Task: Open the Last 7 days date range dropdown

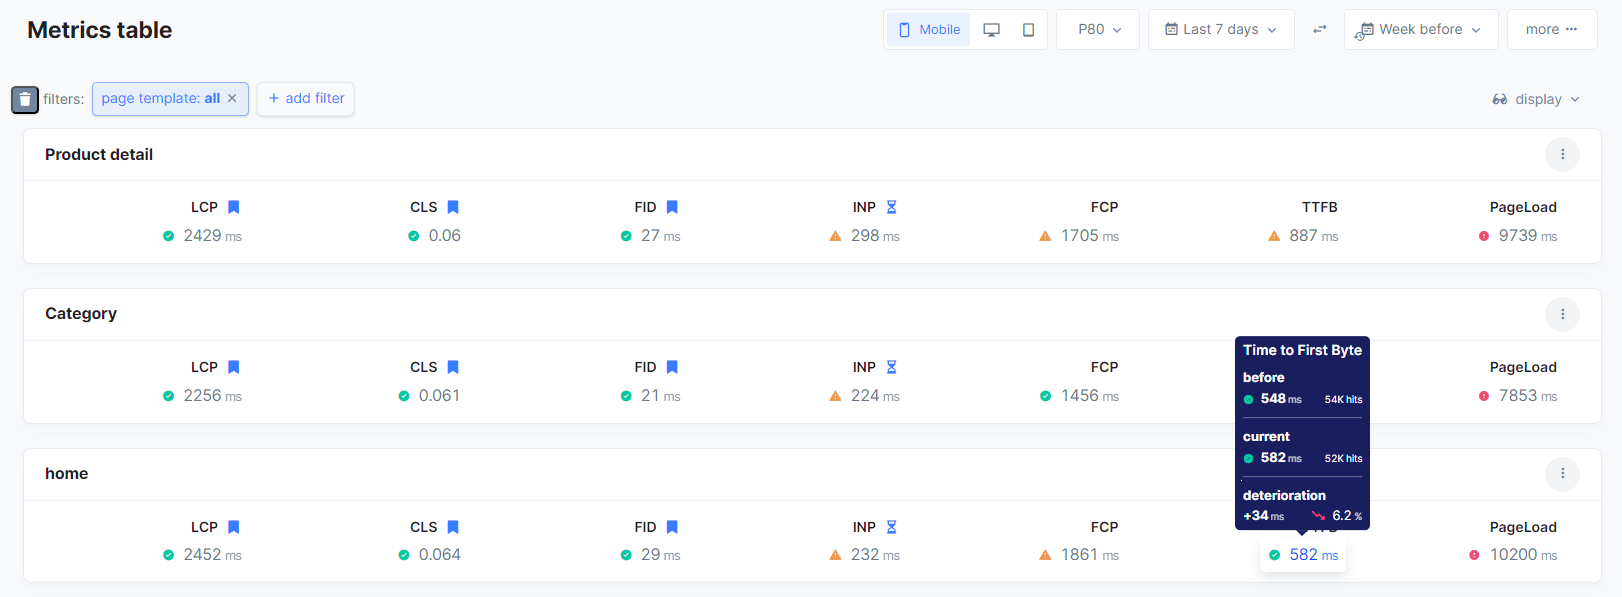Action: (x=1221, y=30)
